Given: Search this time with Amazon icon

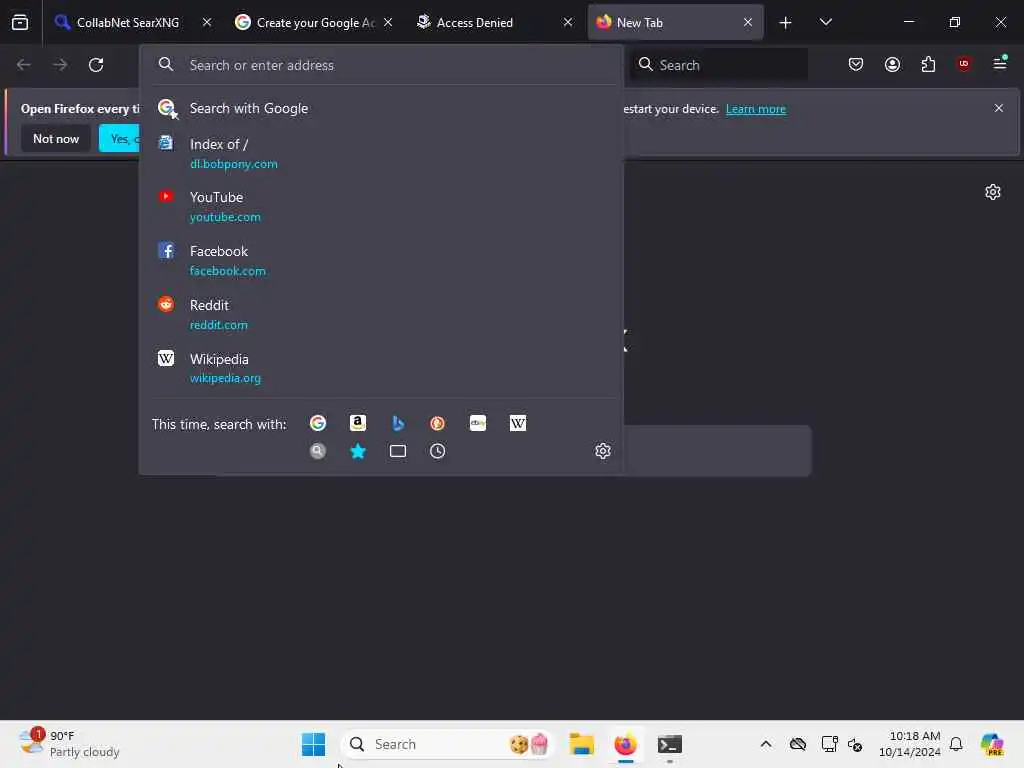Looking at the screenshot, I should [x=358, y=423].
